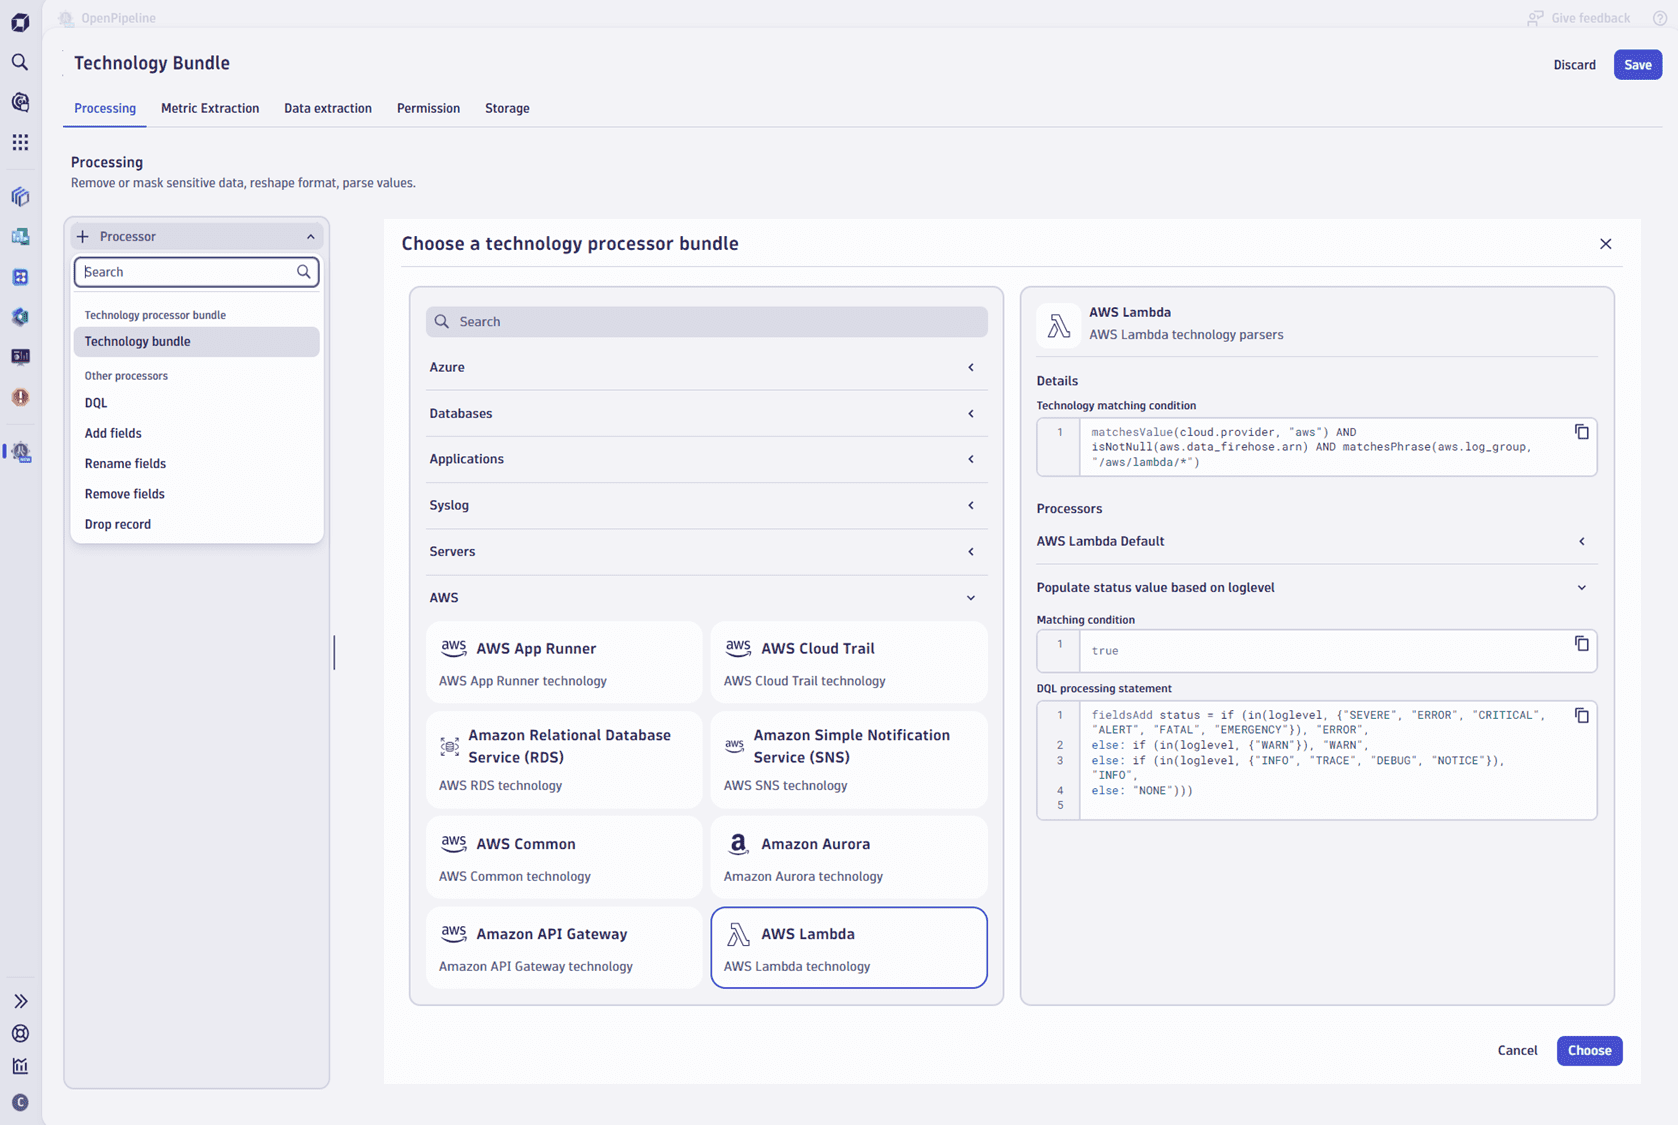Click the Dynatrace logo in the sidebar
This screenshot has width=1678, height=1125.
20,22
